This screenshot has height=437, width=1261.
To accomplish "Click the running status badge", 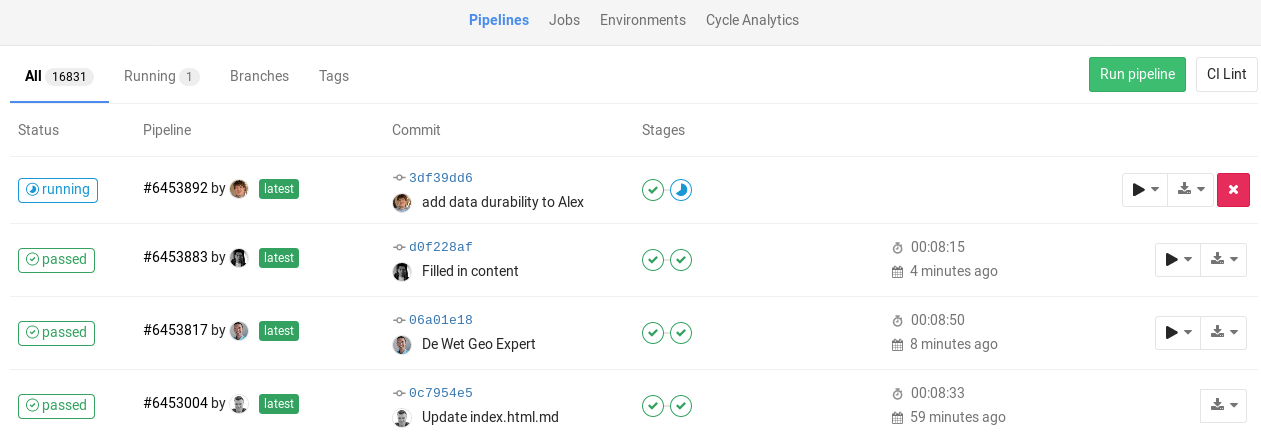I will [x=58, y=190].
